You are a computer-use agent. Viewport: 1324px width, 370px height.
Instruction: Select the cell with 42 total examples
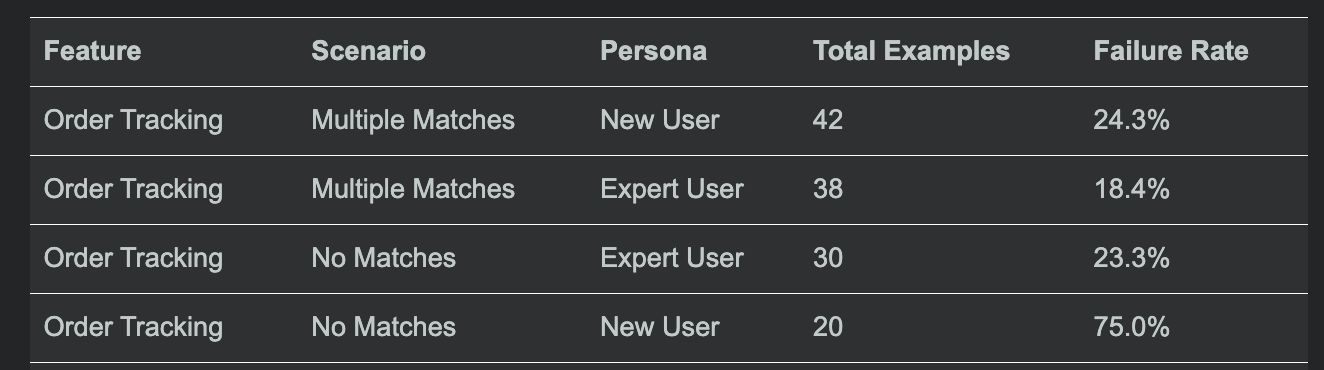pos(828,120)
